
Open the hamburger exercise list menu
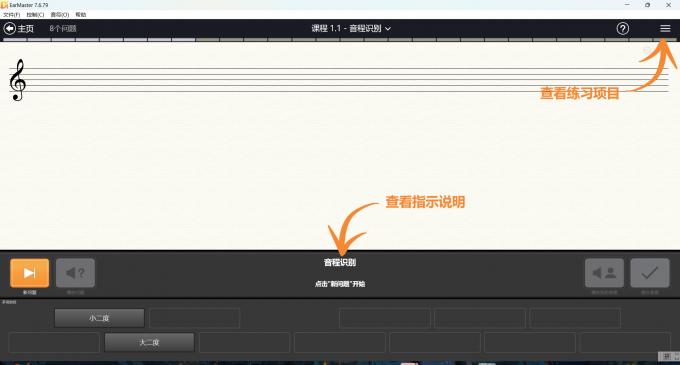coord(665,29)
